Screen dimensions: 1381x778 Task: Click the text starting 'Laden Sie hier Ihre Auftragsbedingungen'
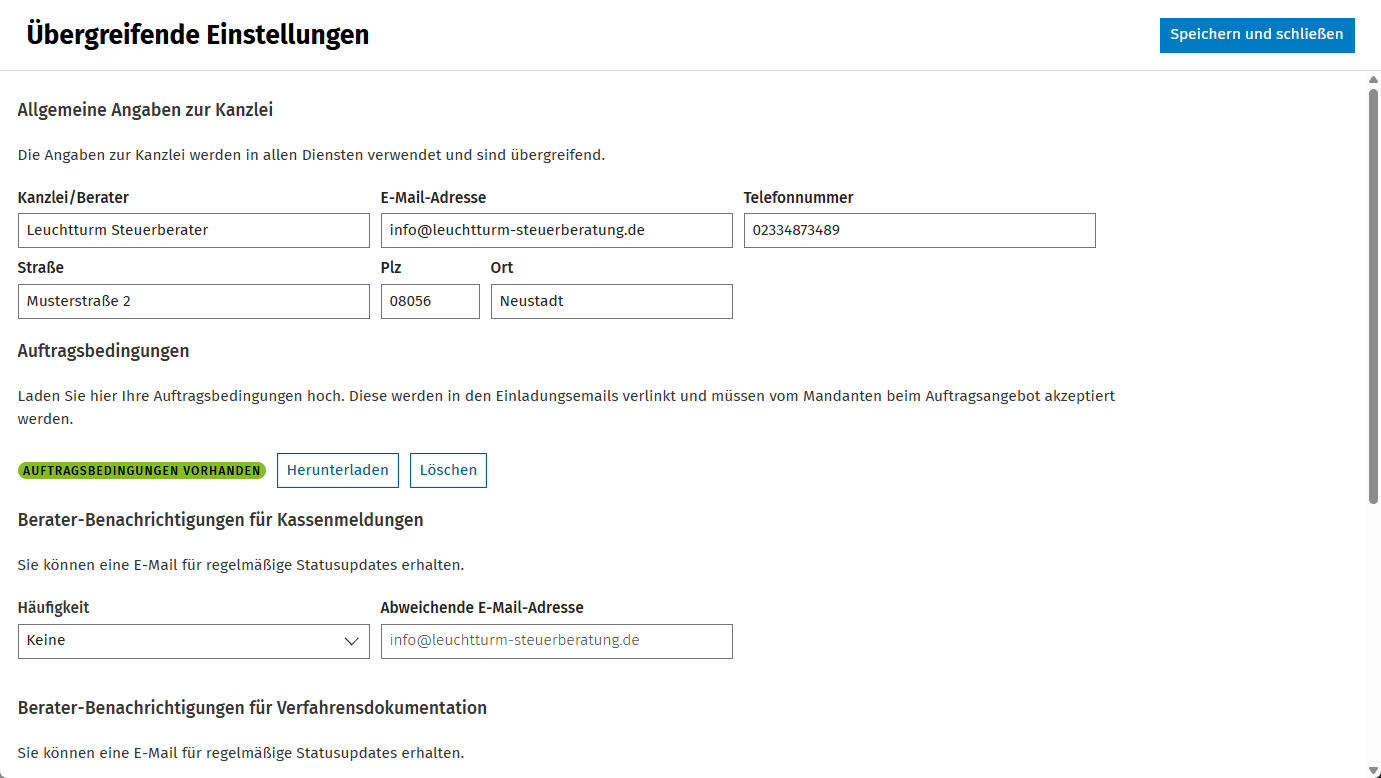(566, 407)
